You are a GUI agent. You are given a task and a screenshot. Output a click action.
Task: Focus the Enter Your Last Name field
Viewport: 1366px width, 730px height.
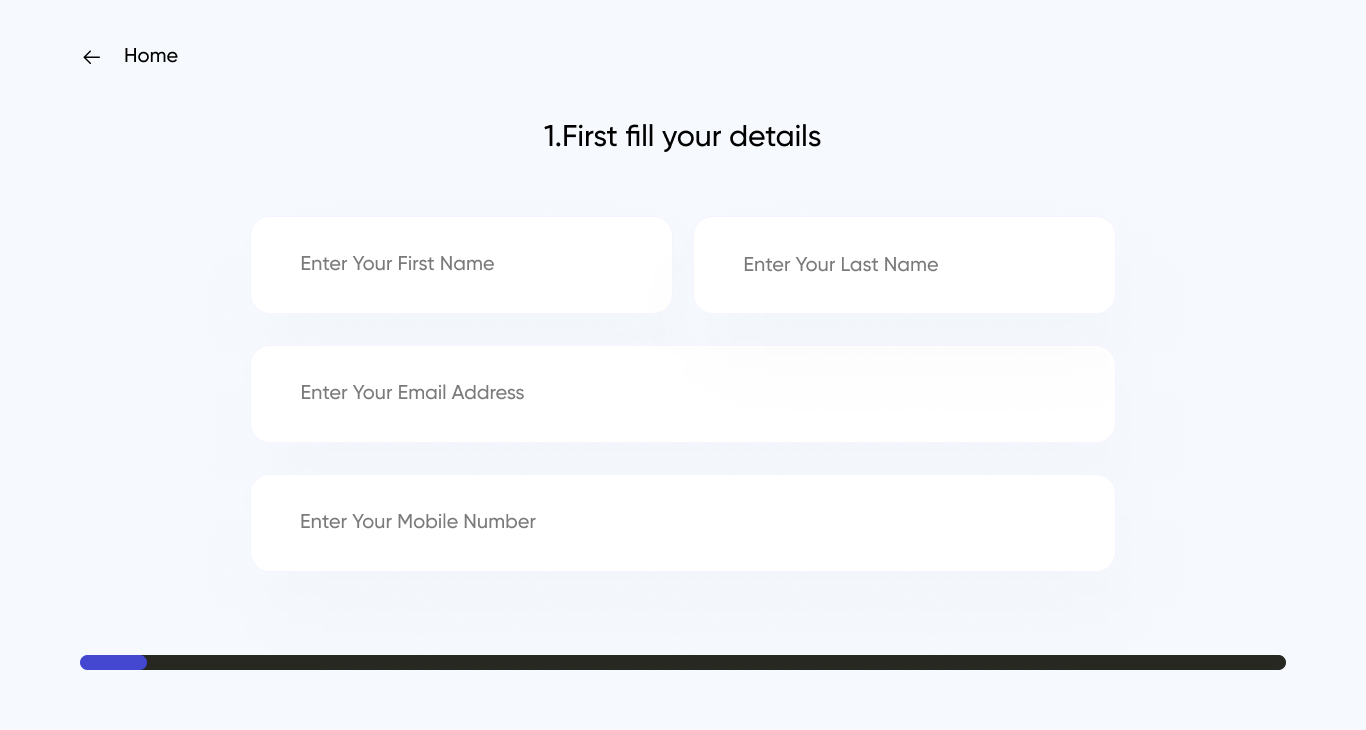(x=904, y=265)
